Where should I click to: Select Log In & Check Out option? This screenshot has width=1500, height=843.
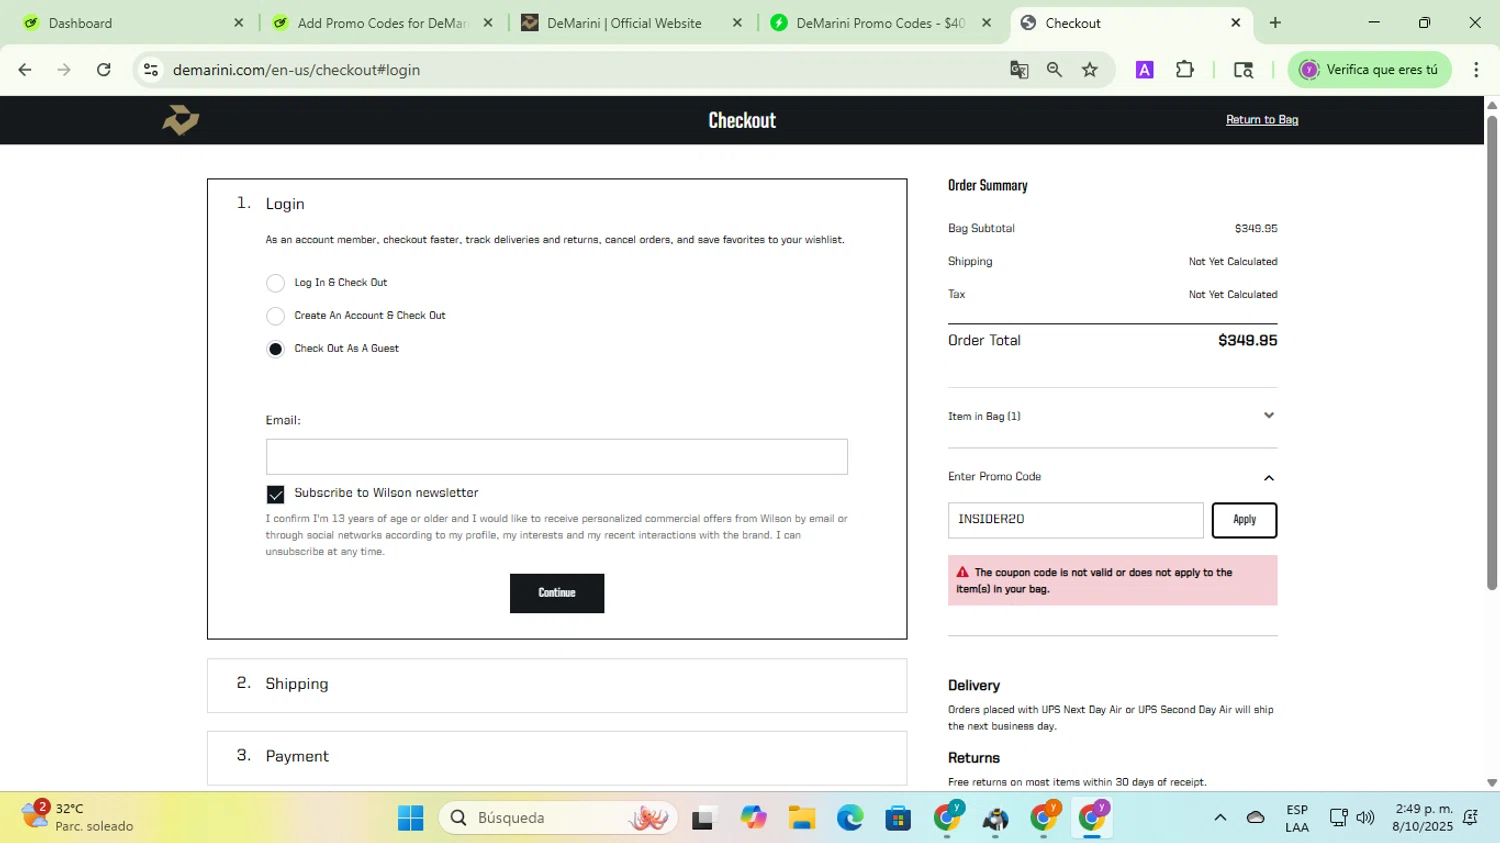coord(275,283)
